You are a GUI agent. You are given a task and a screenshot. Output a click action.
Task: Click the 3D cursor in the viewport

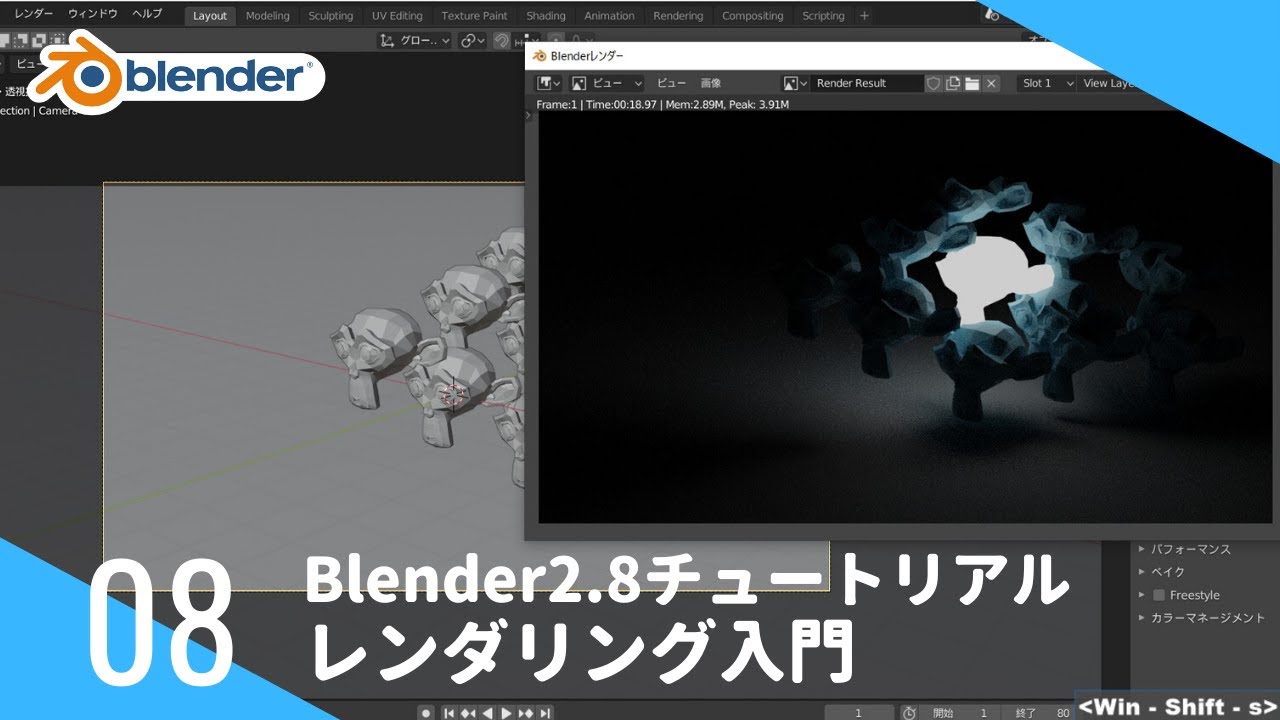pos(453,395)
